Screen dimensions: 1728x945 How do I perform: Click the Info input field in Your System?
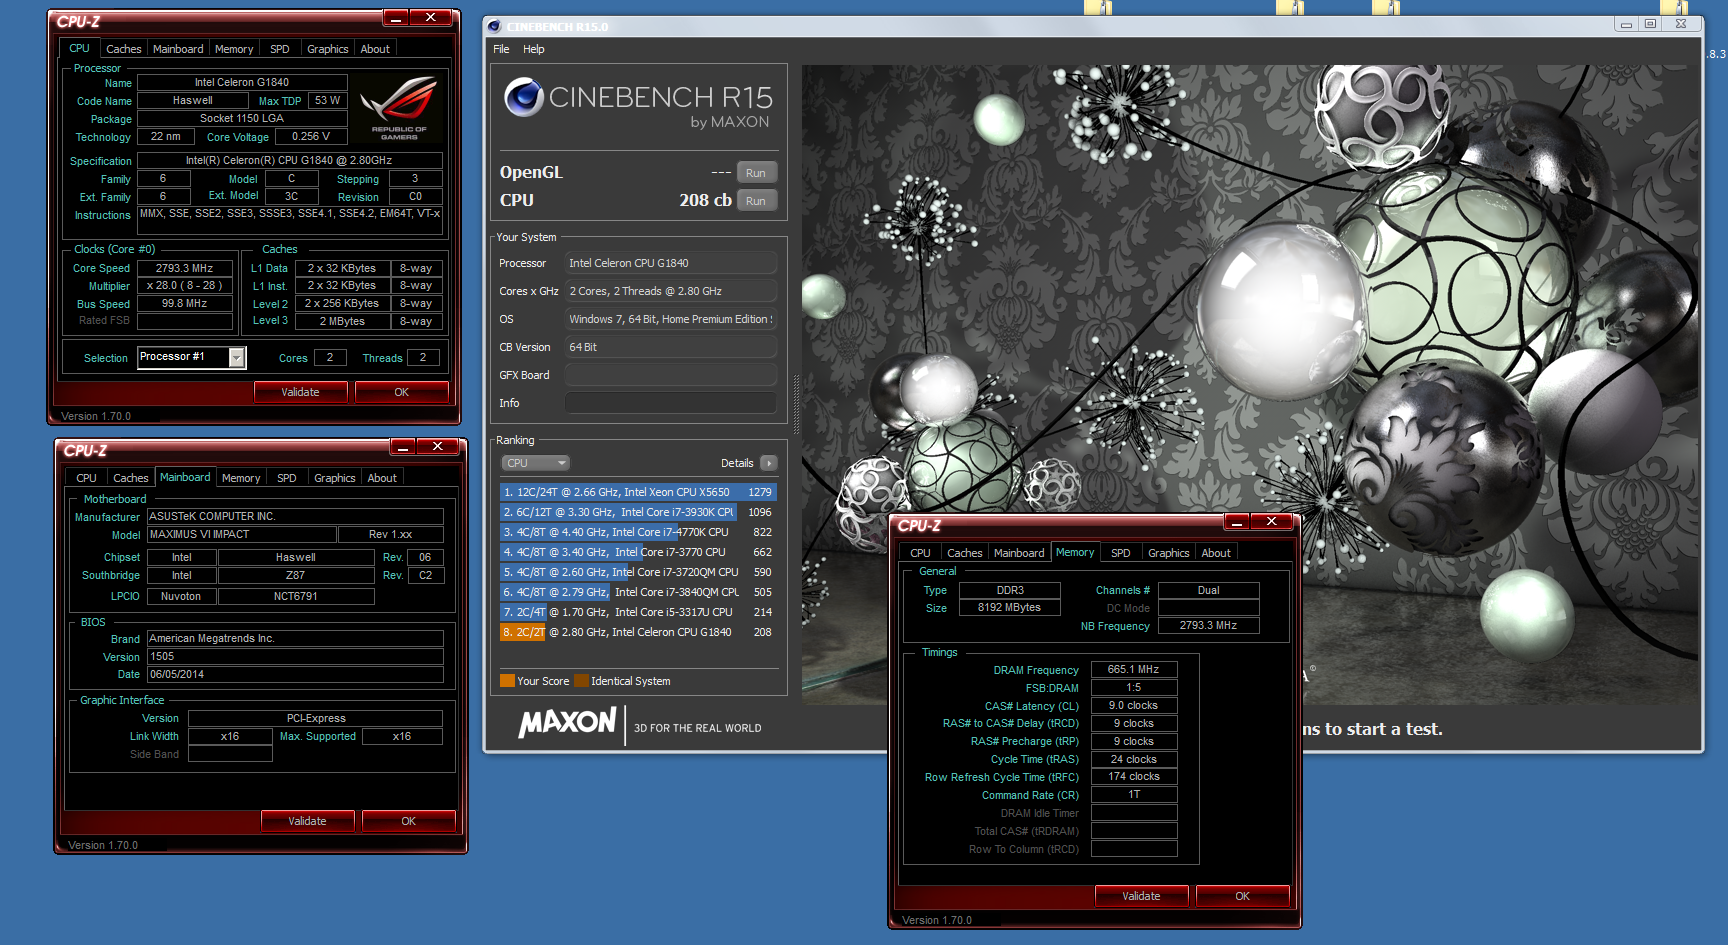pyautogui.click(x=670, y=403)
